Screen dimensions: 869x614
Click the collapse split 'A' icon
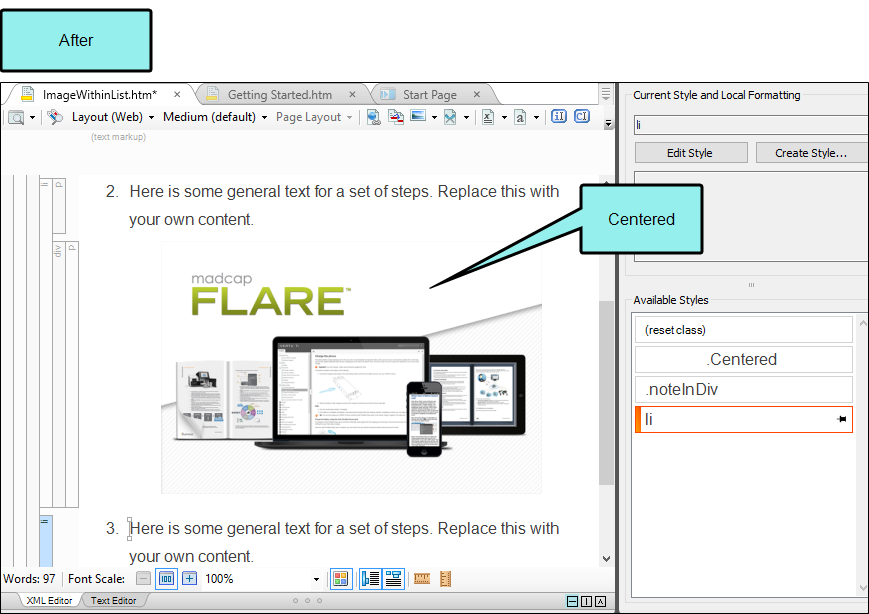tap(600, 601)
